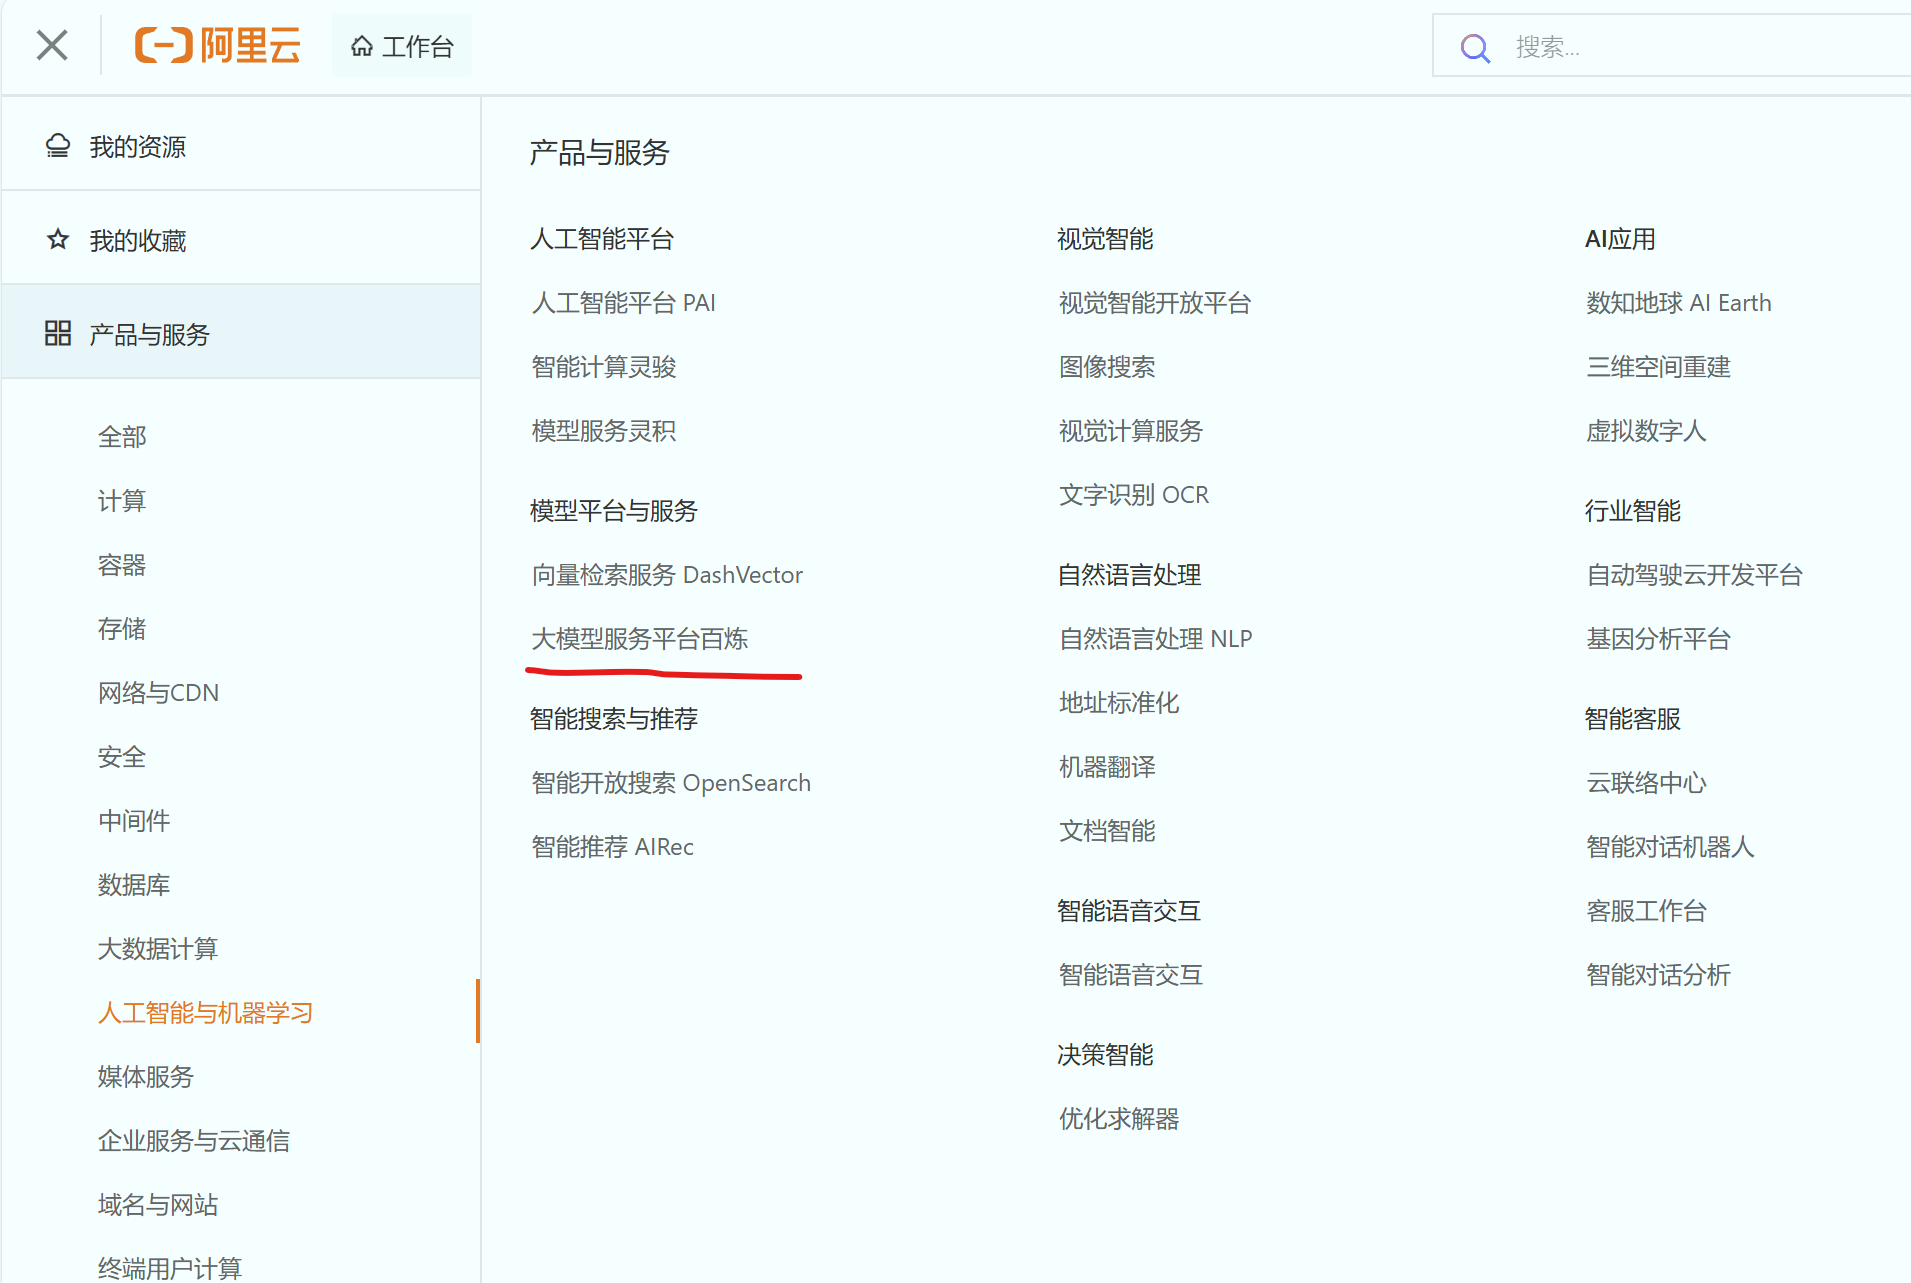Image resolution: width=1911 pixels, height=1283 pixels.
Task: Open 智能计算灵骏 link
Action: [604, 366]
